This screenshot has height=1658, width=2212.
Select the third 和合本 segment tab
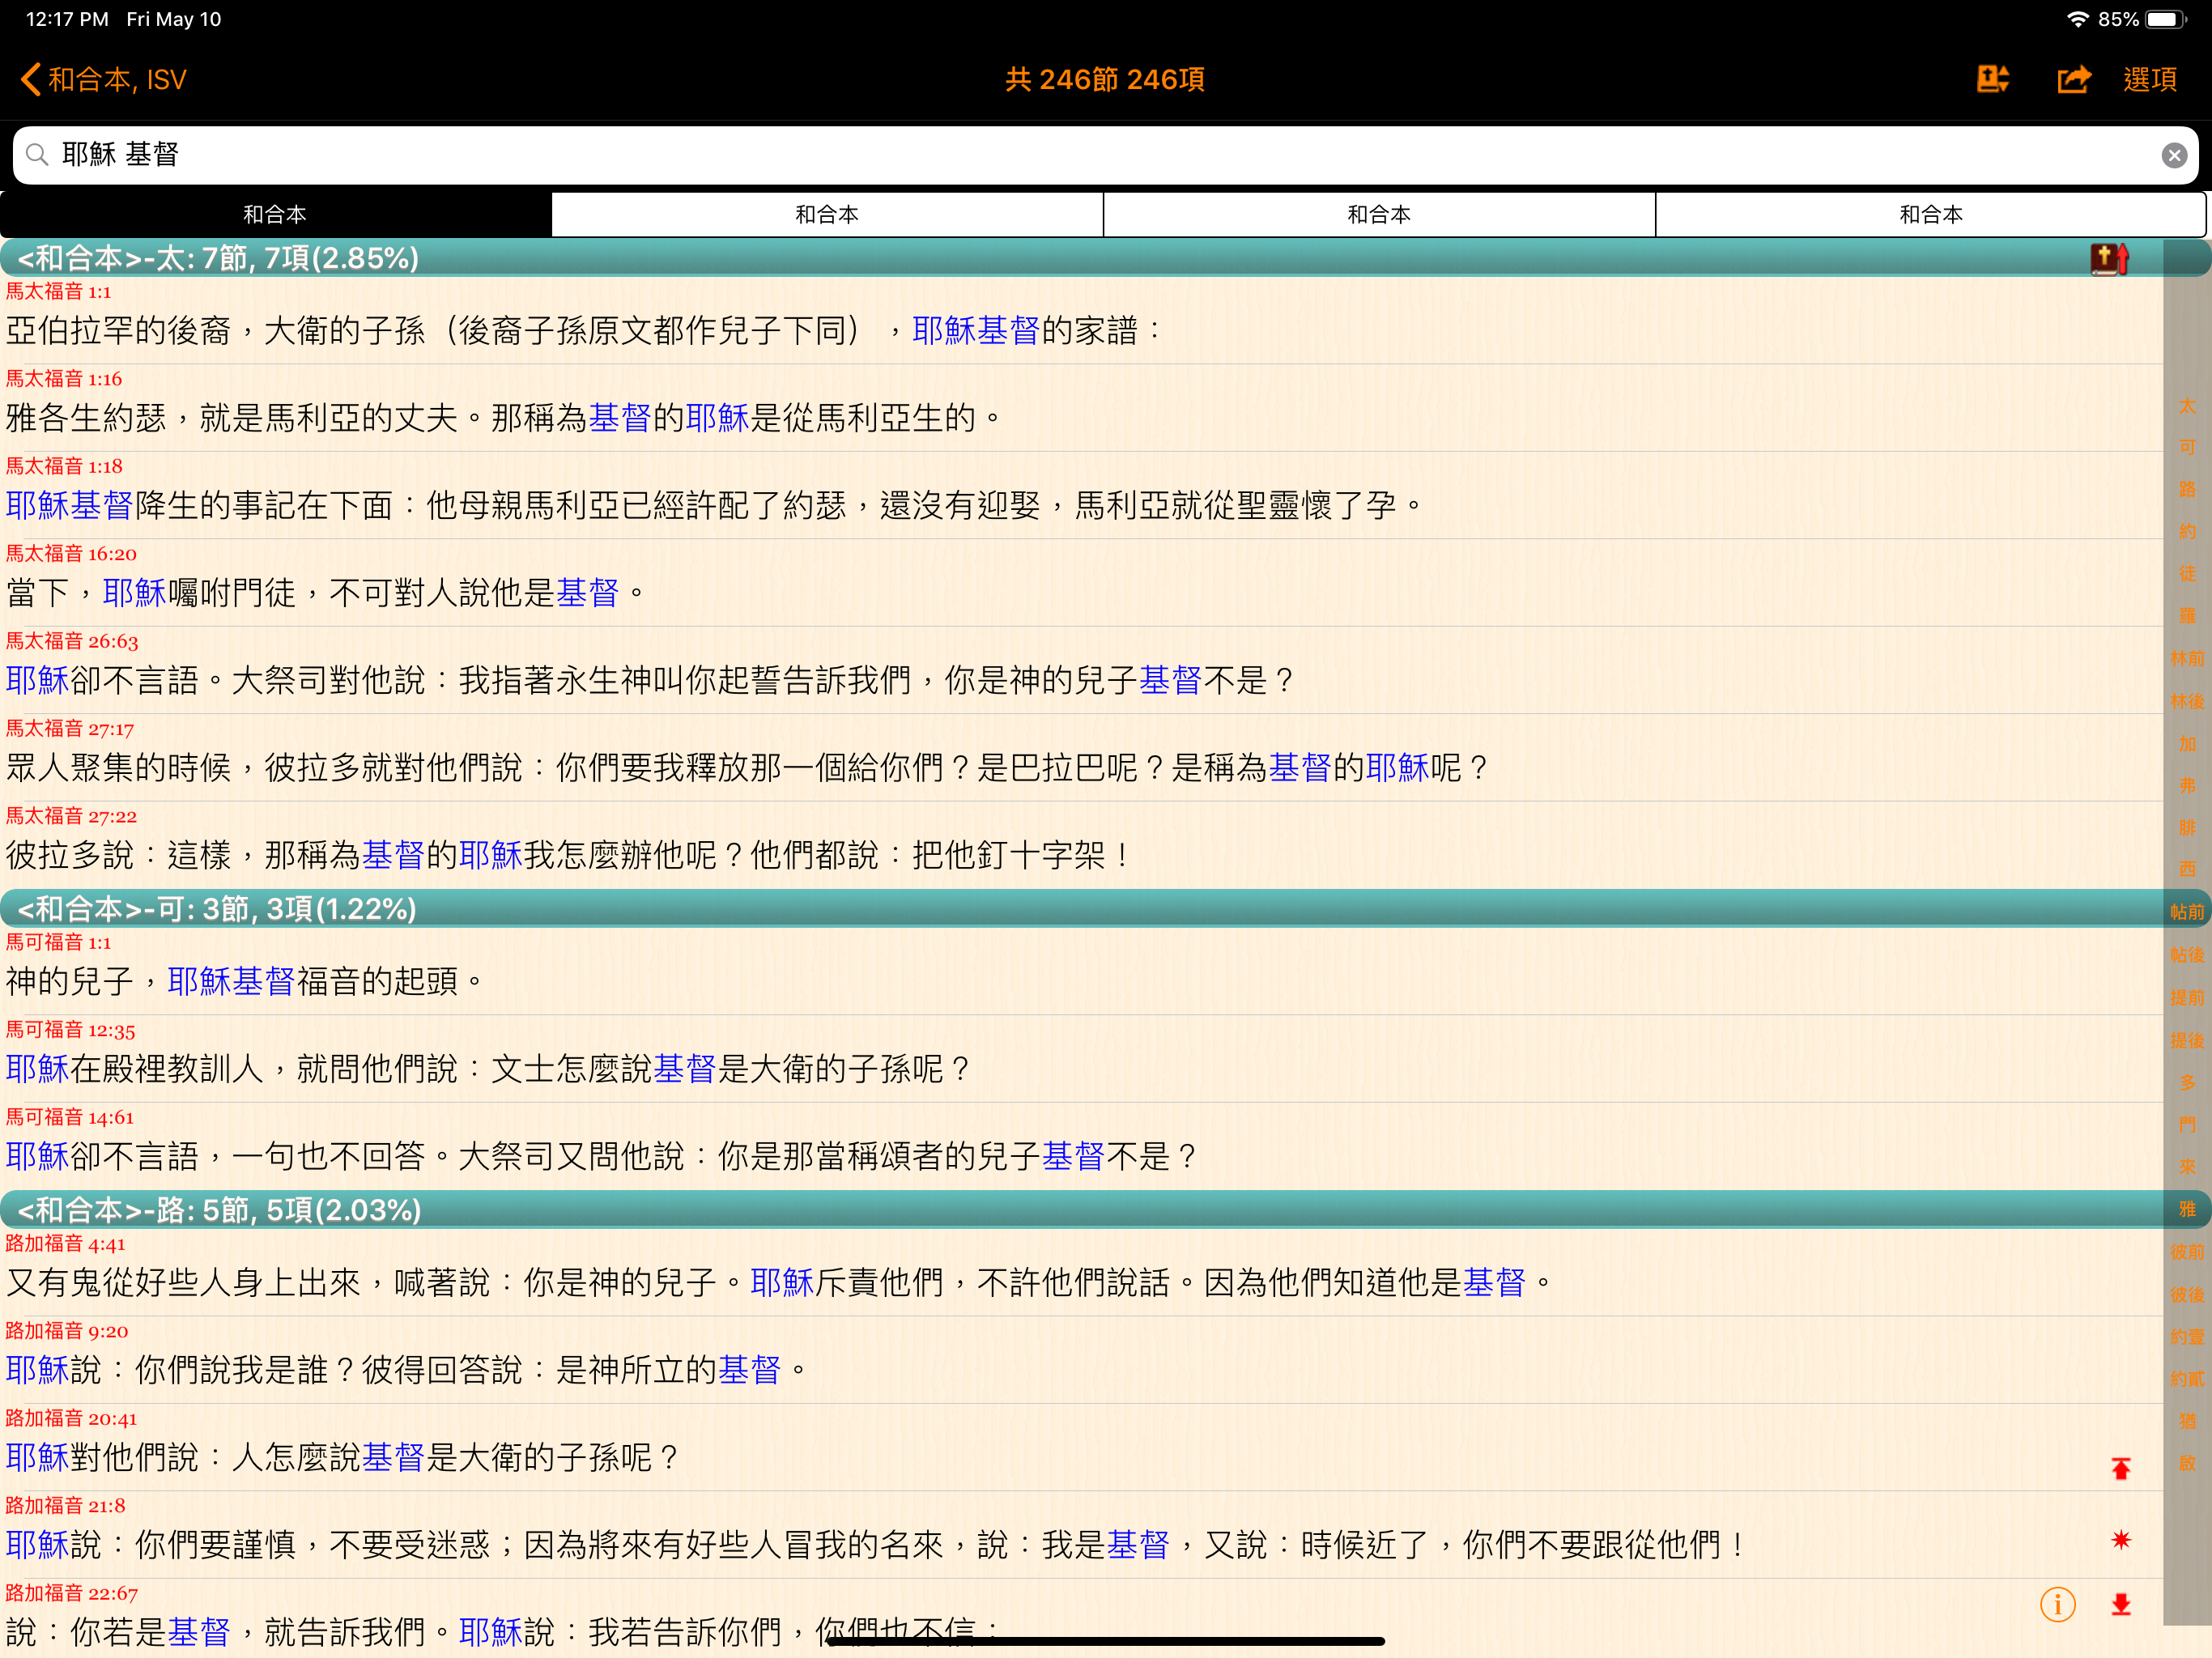click(x=1379, y=214)
